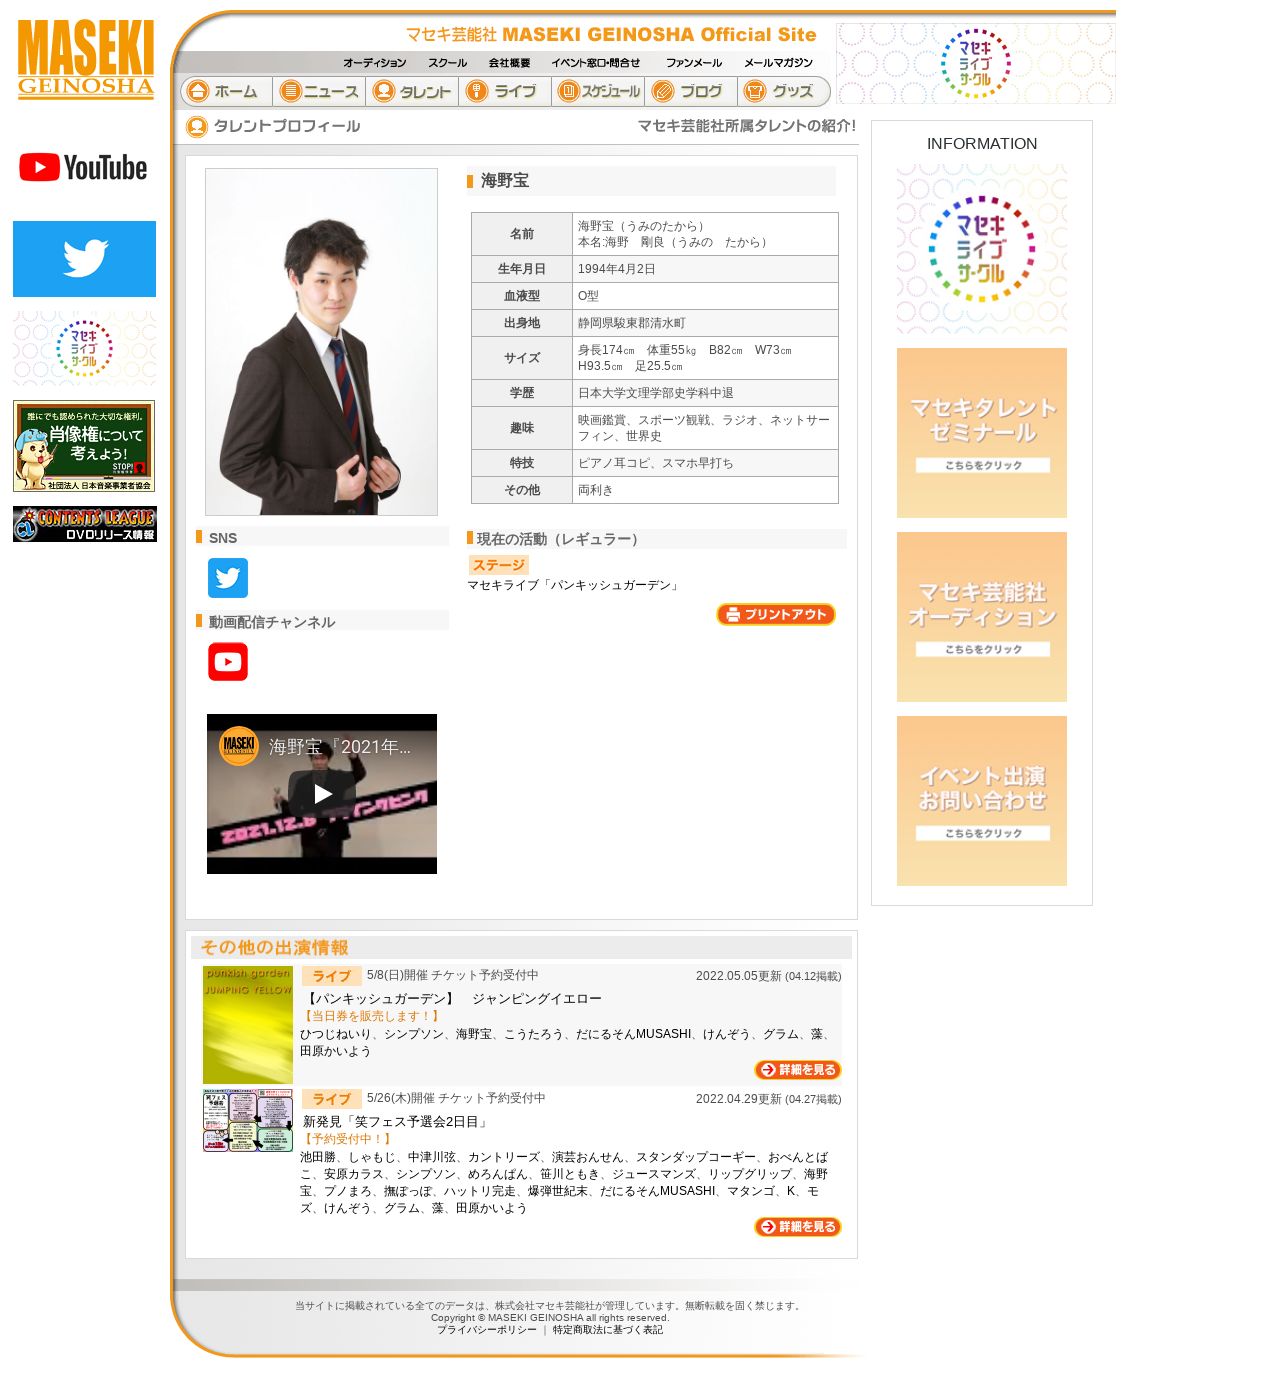Click the 【予約受付中！】 notice
The height and width of the screenshot is (1378, 1284).
tap(347, 1139)
